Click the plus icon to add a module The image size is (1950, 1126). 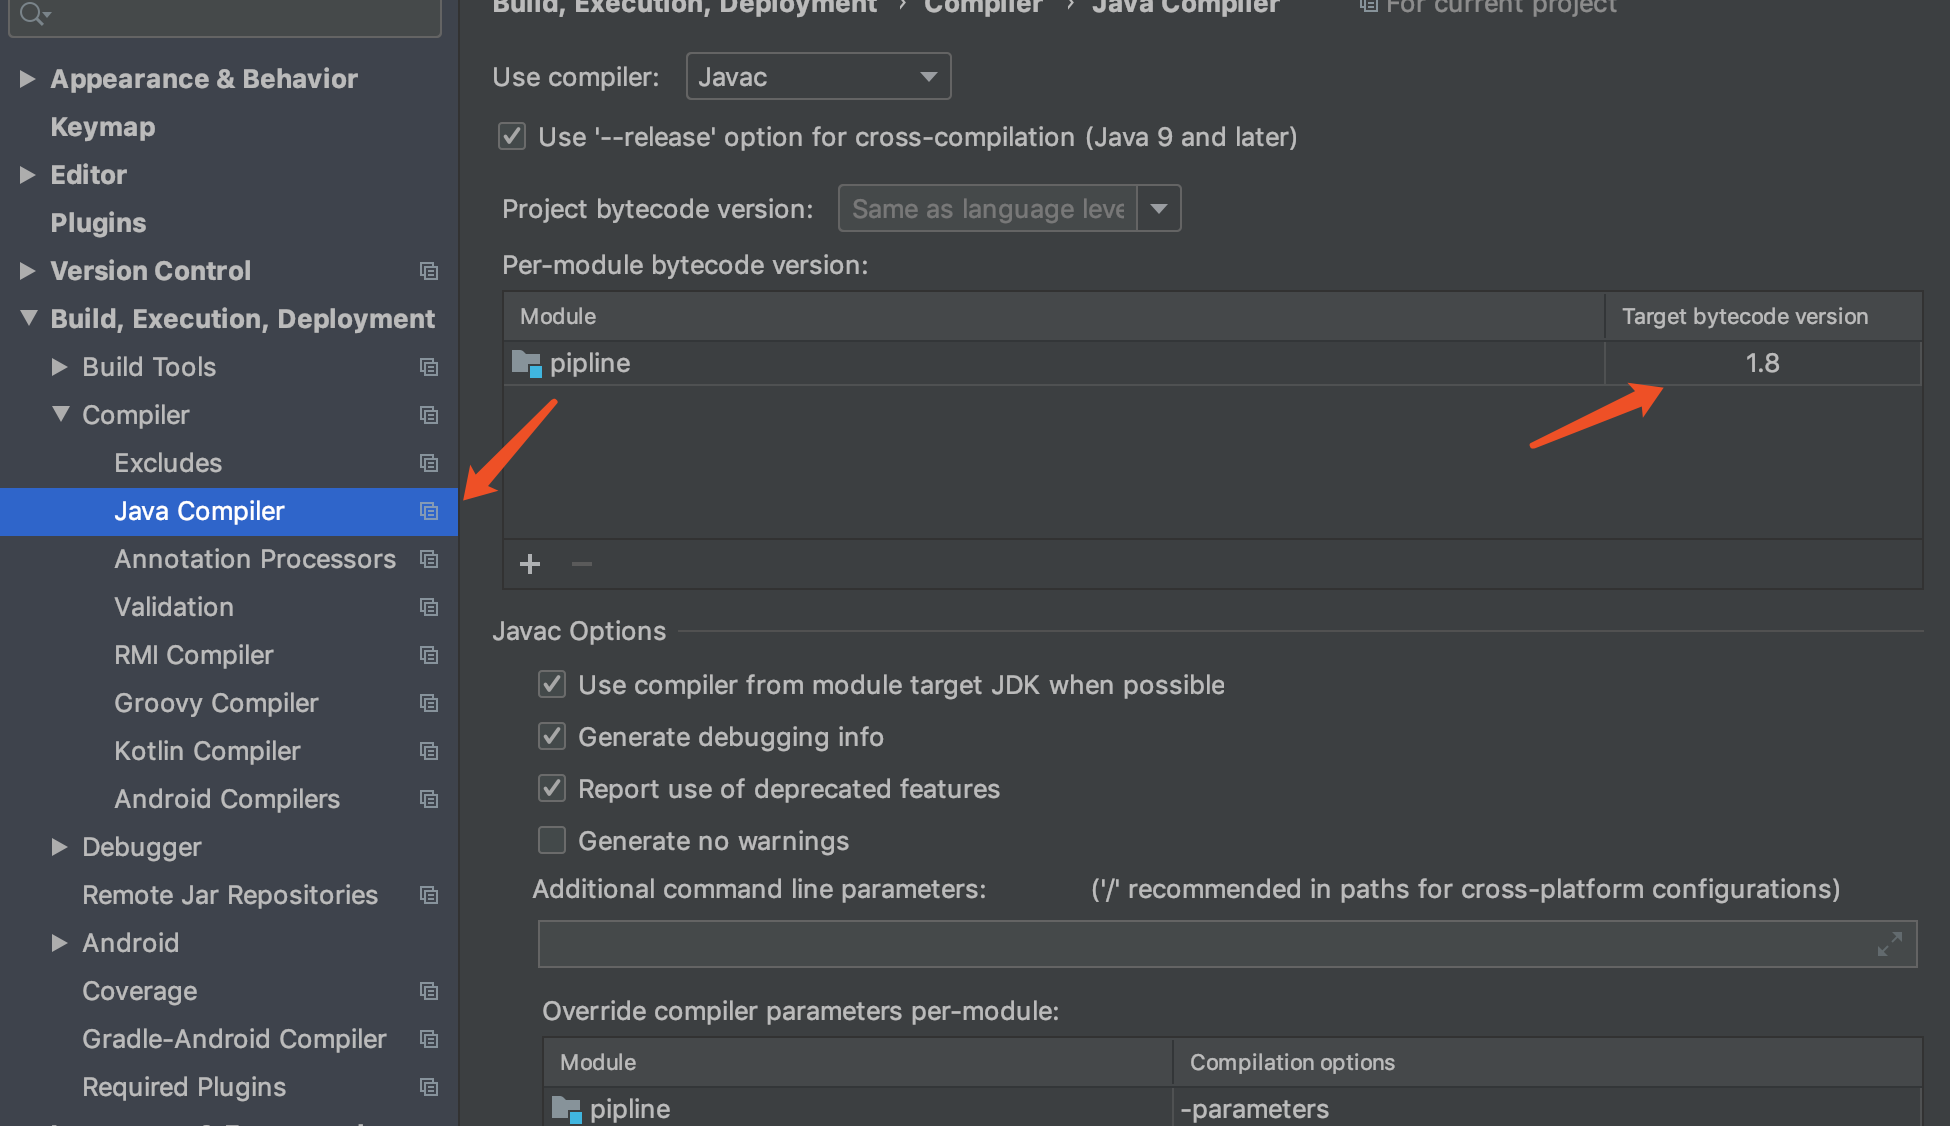tap(530, 564)
